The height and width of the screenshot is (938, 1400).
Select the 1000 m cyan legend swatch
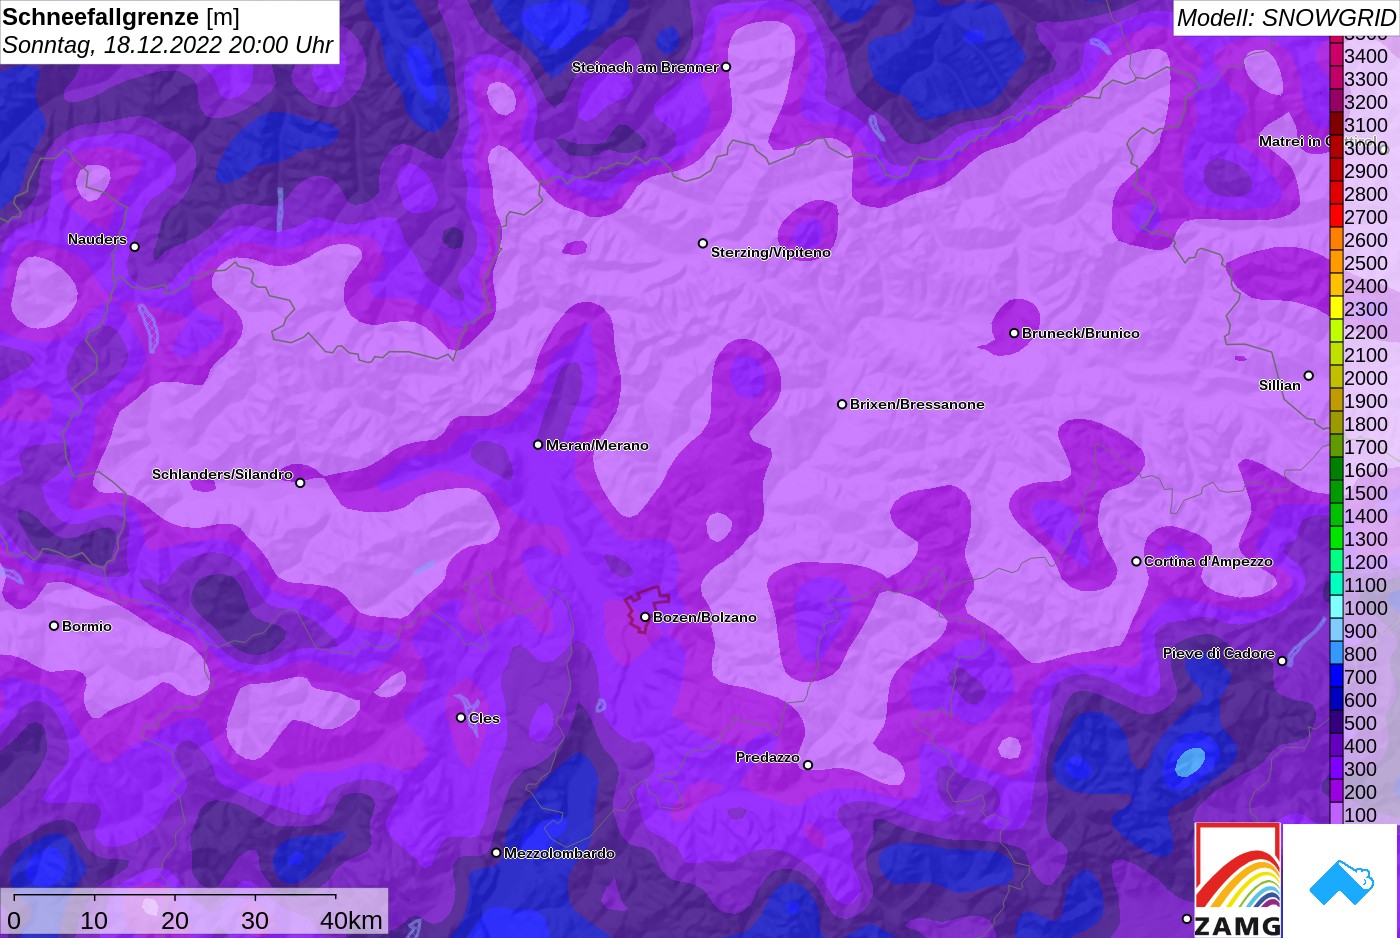pyautogui.click(x=1336, y=607)
